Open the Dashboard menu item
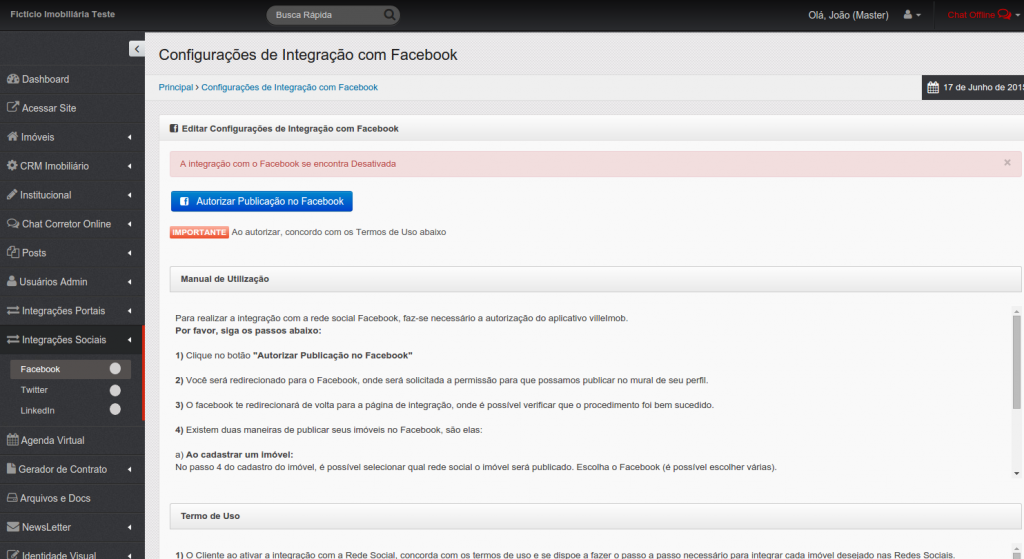This screenshot has height=559, width=1024. (x=72, y=79)
